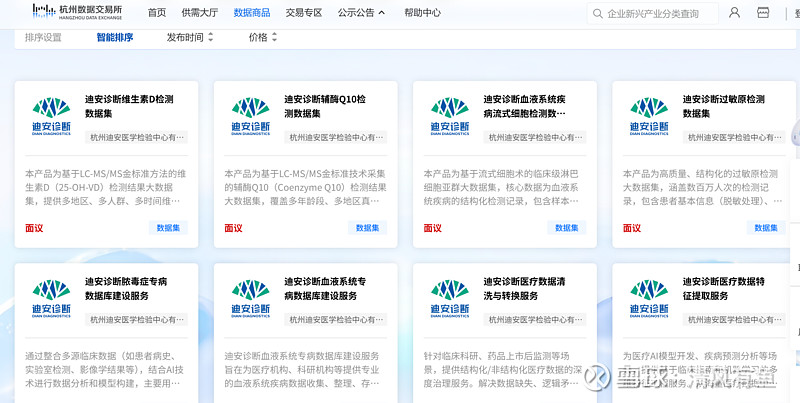Open 迪安诊断医疗数据特征提取服务 title
Screen dimensions: 800x403
coord(723,288)
